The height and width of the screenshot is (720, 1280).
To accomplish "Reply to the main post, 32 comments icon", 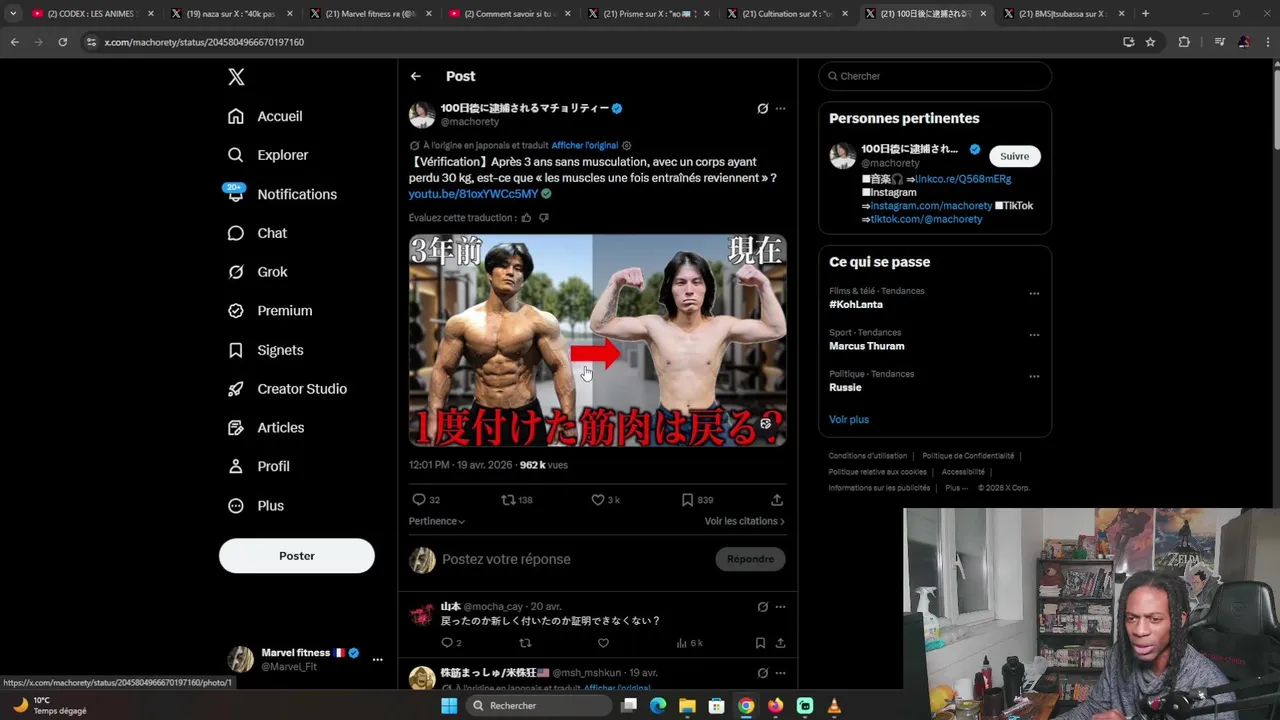I will (425, 500).
